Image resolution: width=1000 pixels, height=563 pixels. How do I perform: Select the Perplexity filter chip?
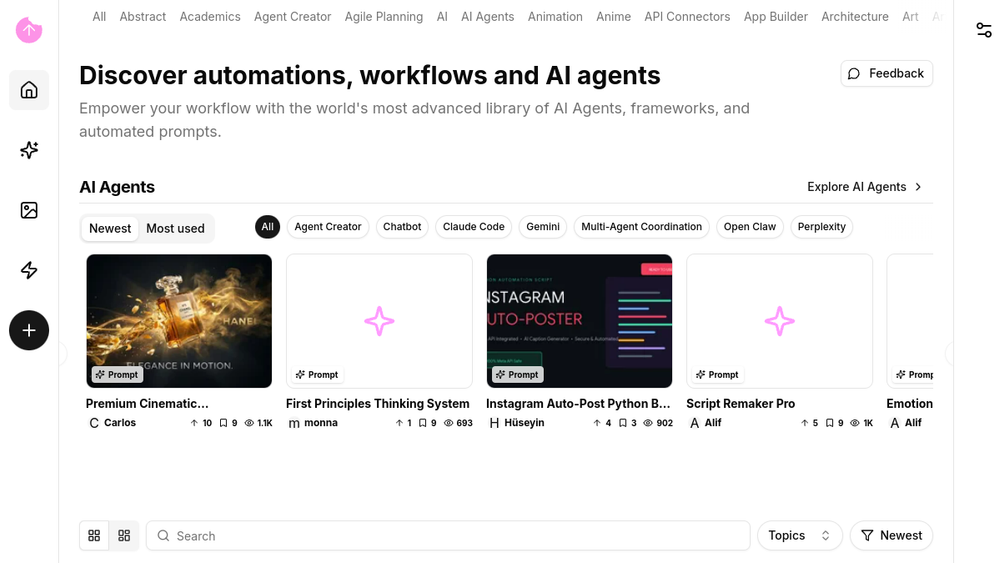tap(821, 226)
